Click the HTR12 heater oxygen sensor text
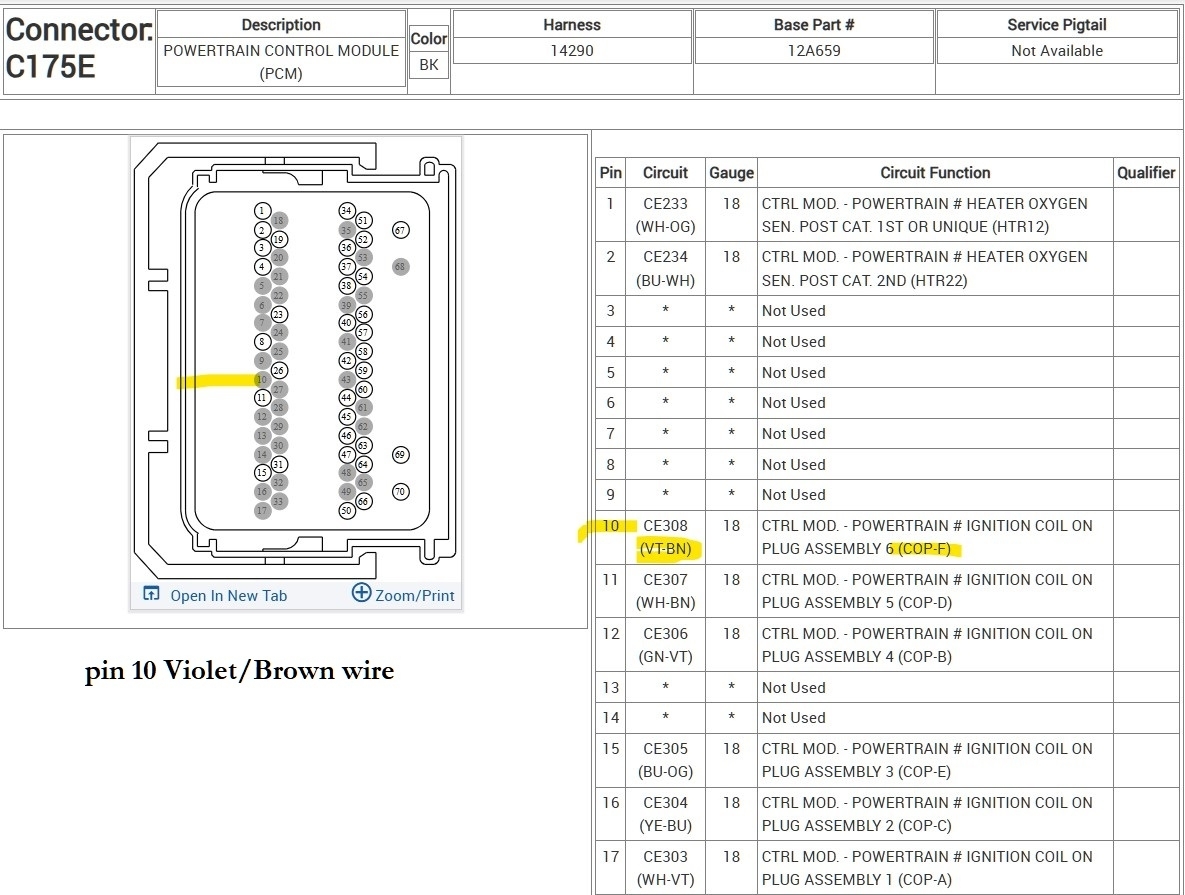Viewport: 1185px width, 895px height. (x=925, y=215)
